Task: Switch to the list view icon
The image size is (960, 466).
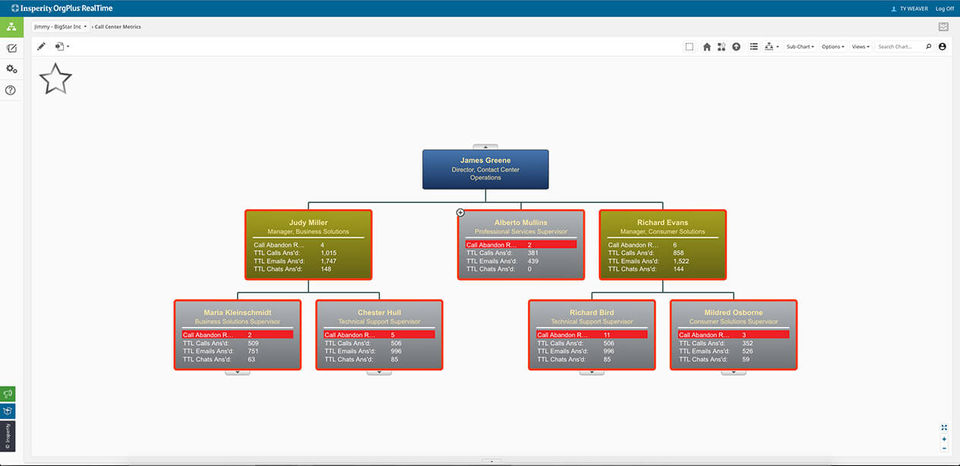Action: click(x=754, y=47)
